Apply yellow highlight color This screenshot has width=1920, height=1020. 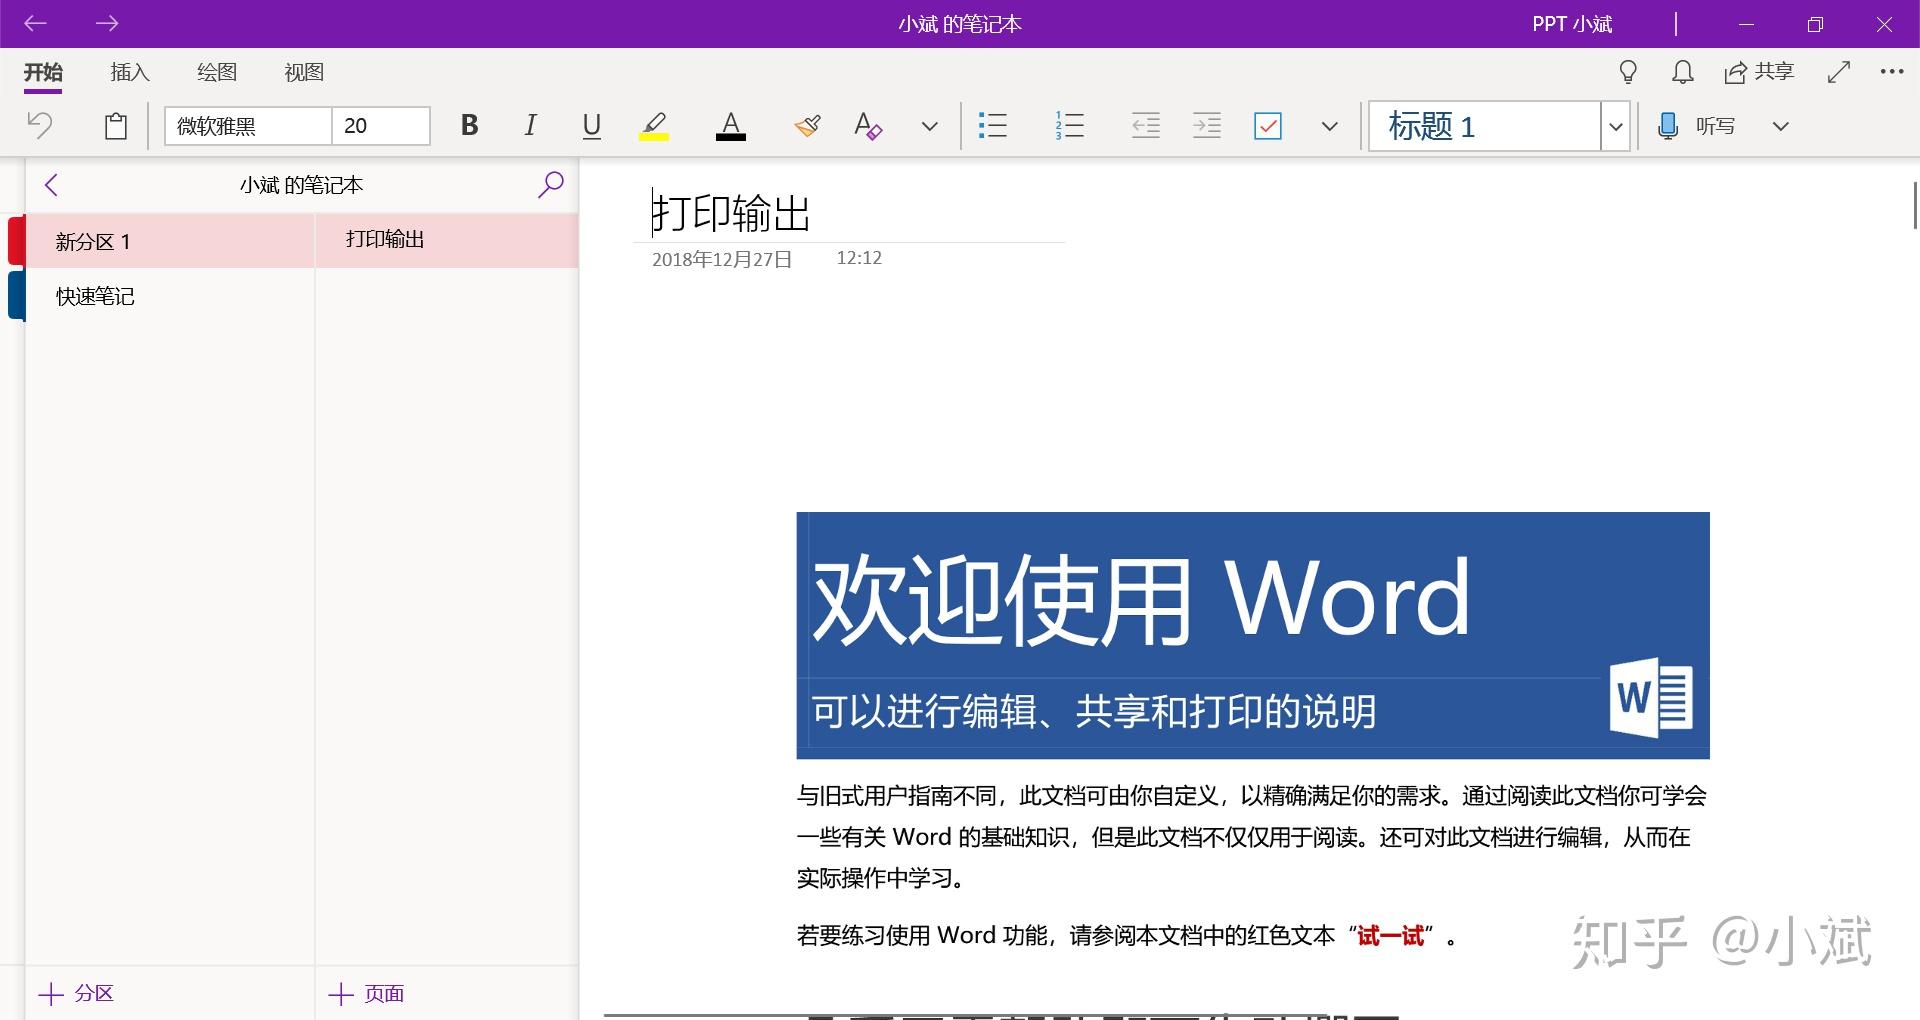[x=654, y=126]
